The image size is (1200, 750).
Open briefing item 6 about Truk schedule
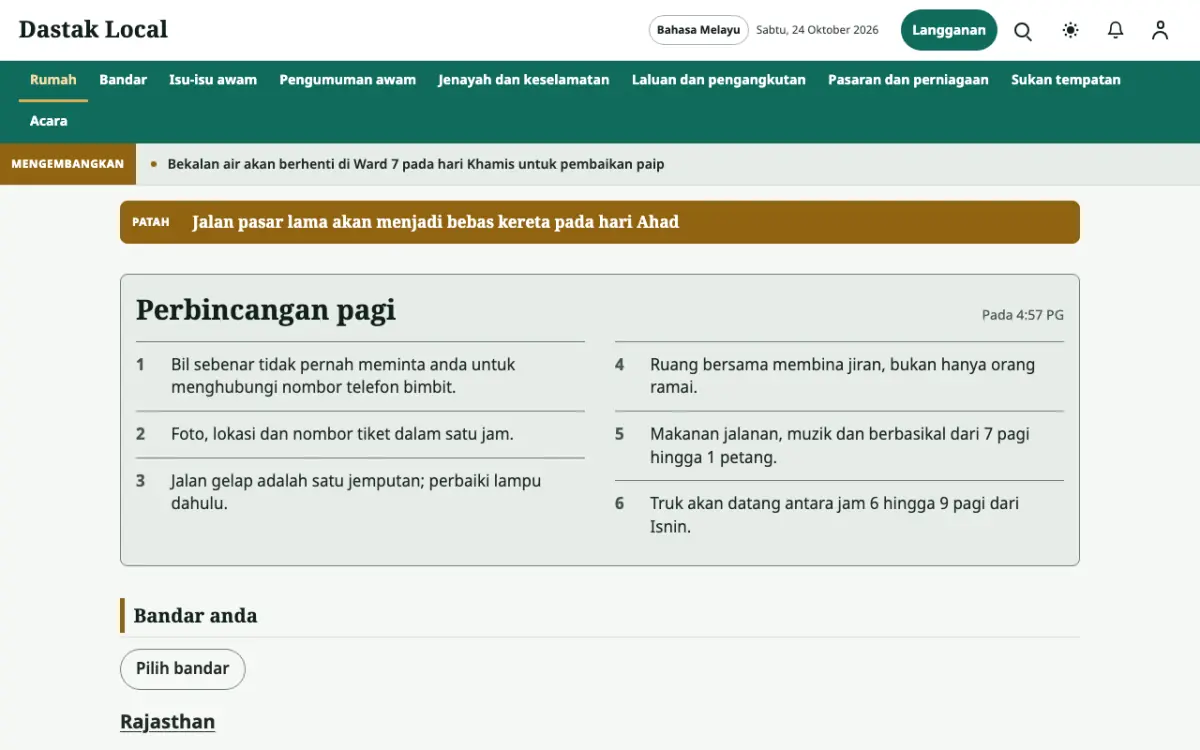(839, 515)
